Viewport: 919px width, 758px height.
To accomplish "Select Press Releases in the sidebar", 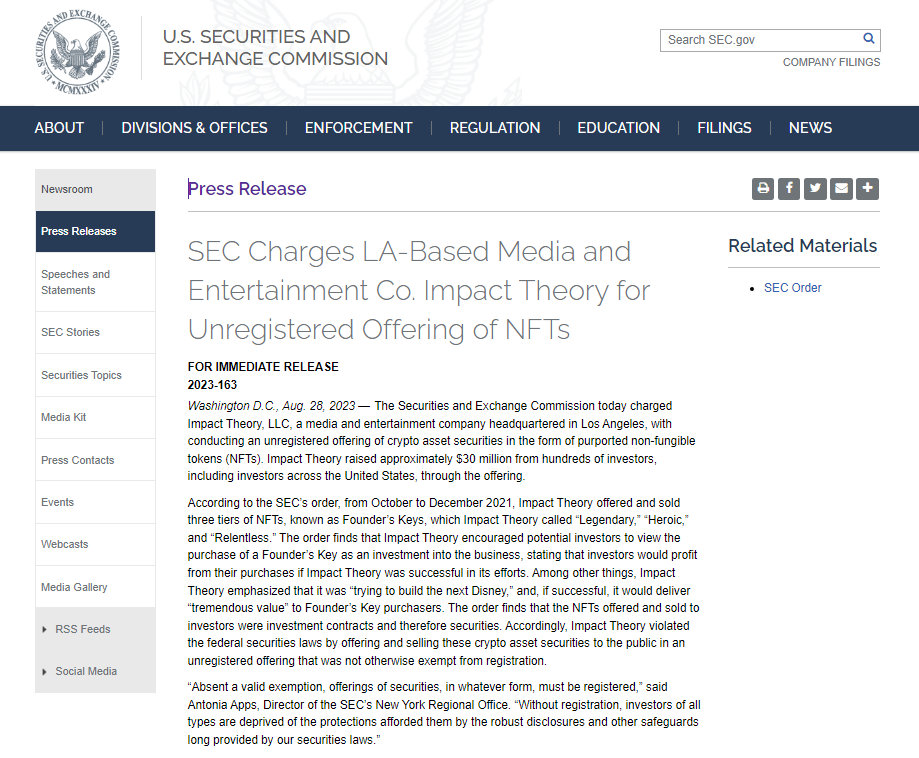I will tap(79, 231).
